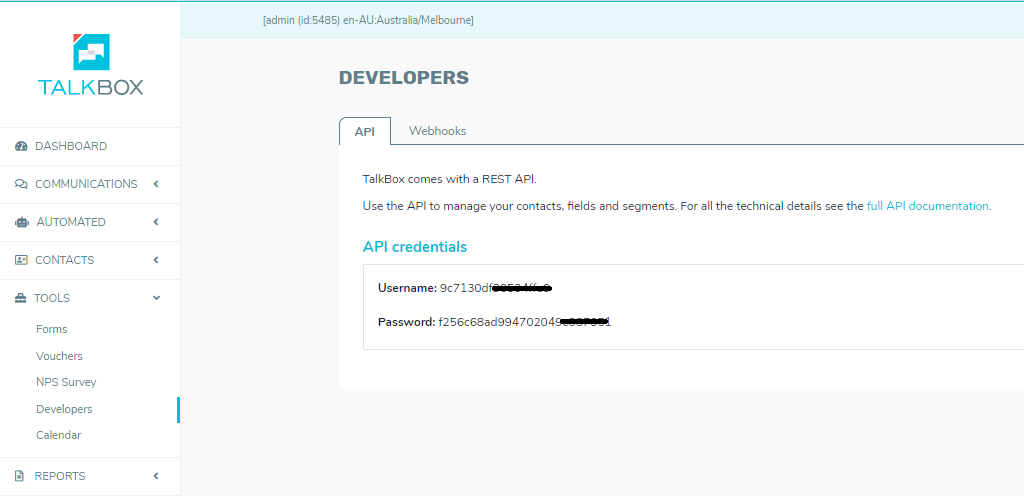Click the Password label
1024x496 pixels.
click(x=406, y=322)
